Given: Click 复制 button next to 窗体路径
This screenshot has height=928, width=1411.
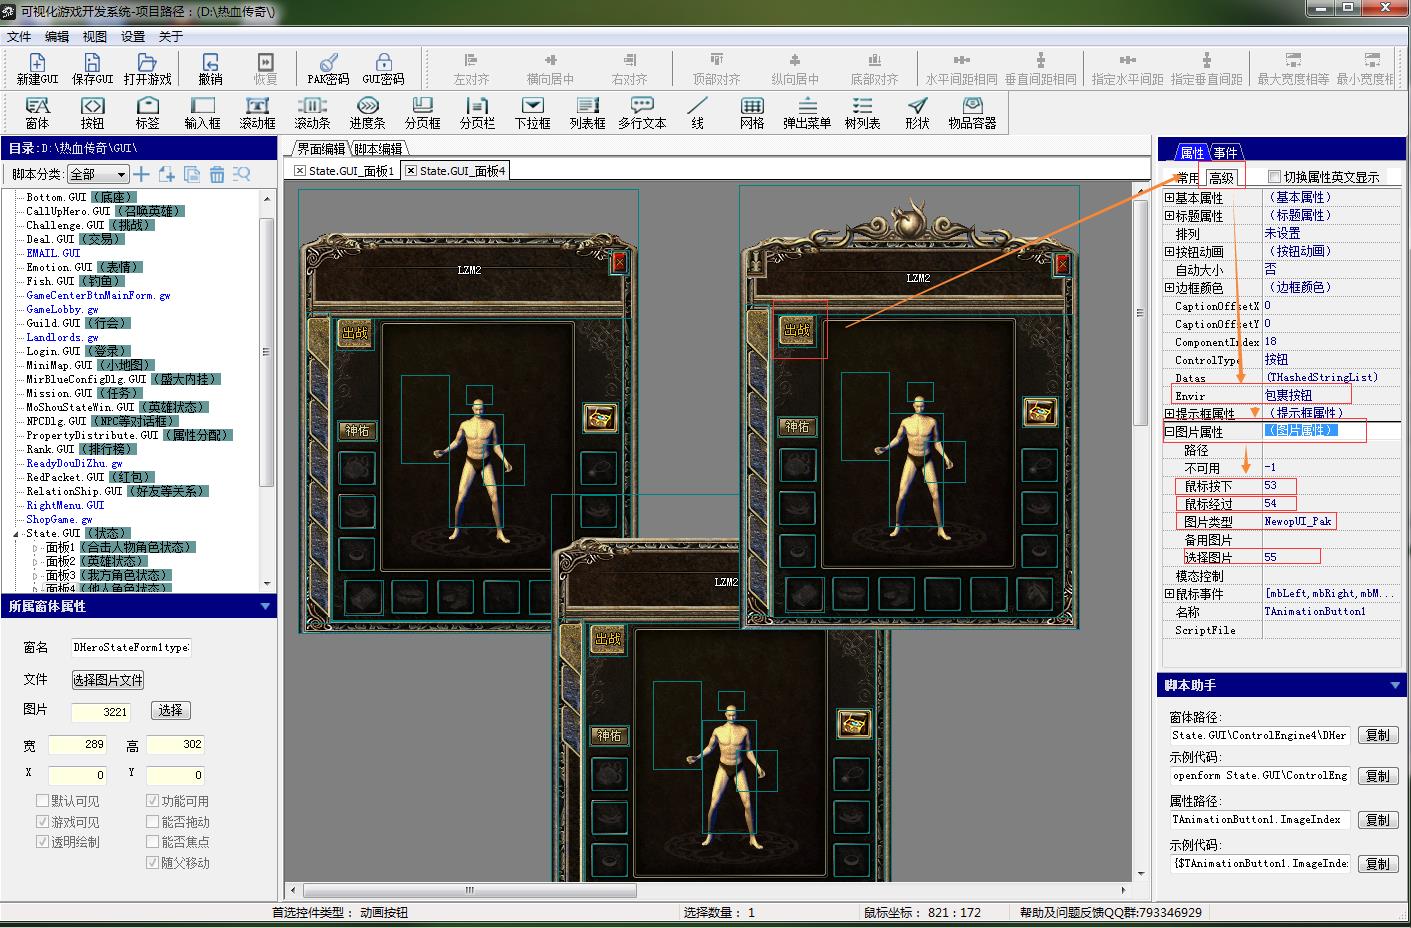Looking at the screenshot, I should 1377,735.
